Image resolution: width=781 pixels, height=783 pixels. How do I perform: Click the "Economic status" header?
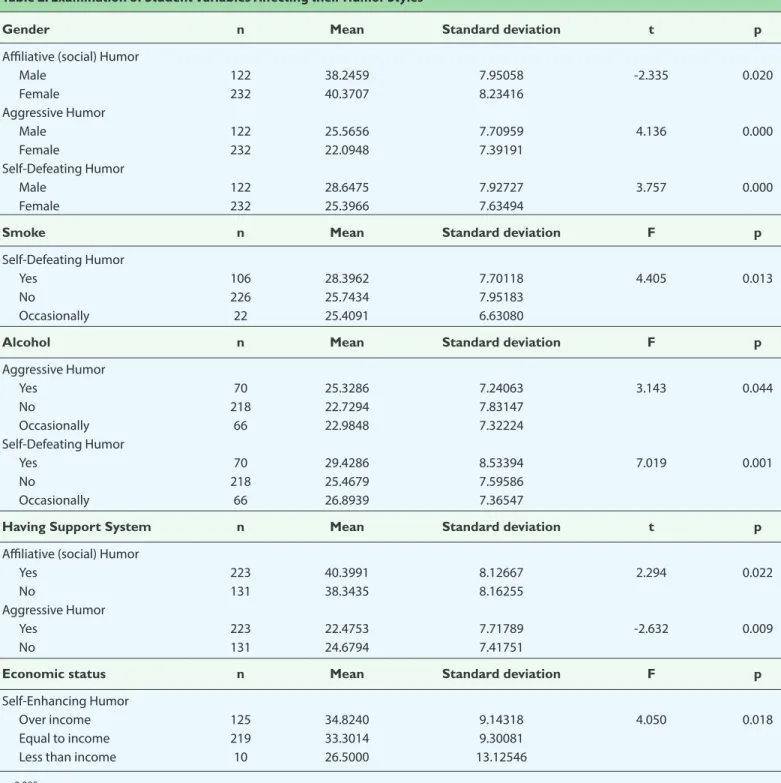54,674
